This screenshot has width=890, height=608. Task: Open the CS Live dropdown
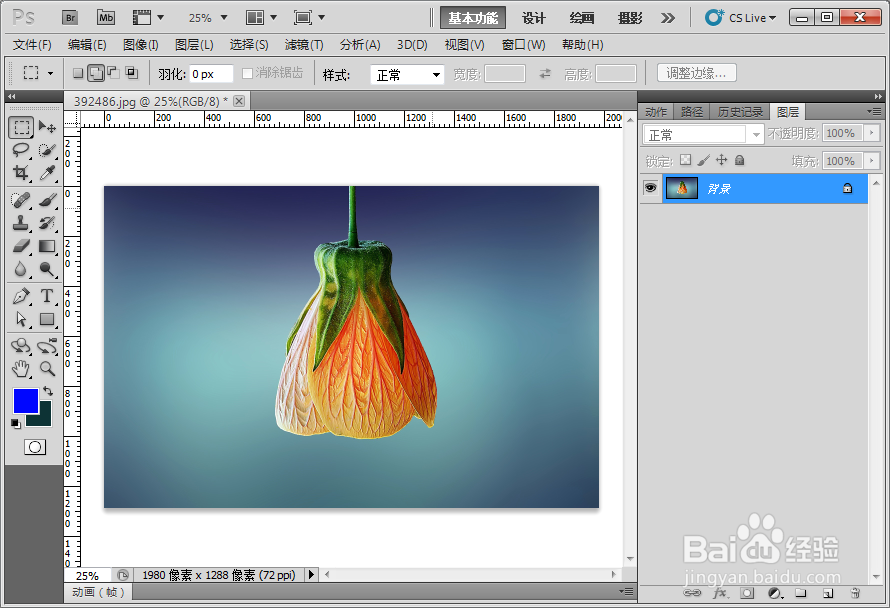coord(741,18)
